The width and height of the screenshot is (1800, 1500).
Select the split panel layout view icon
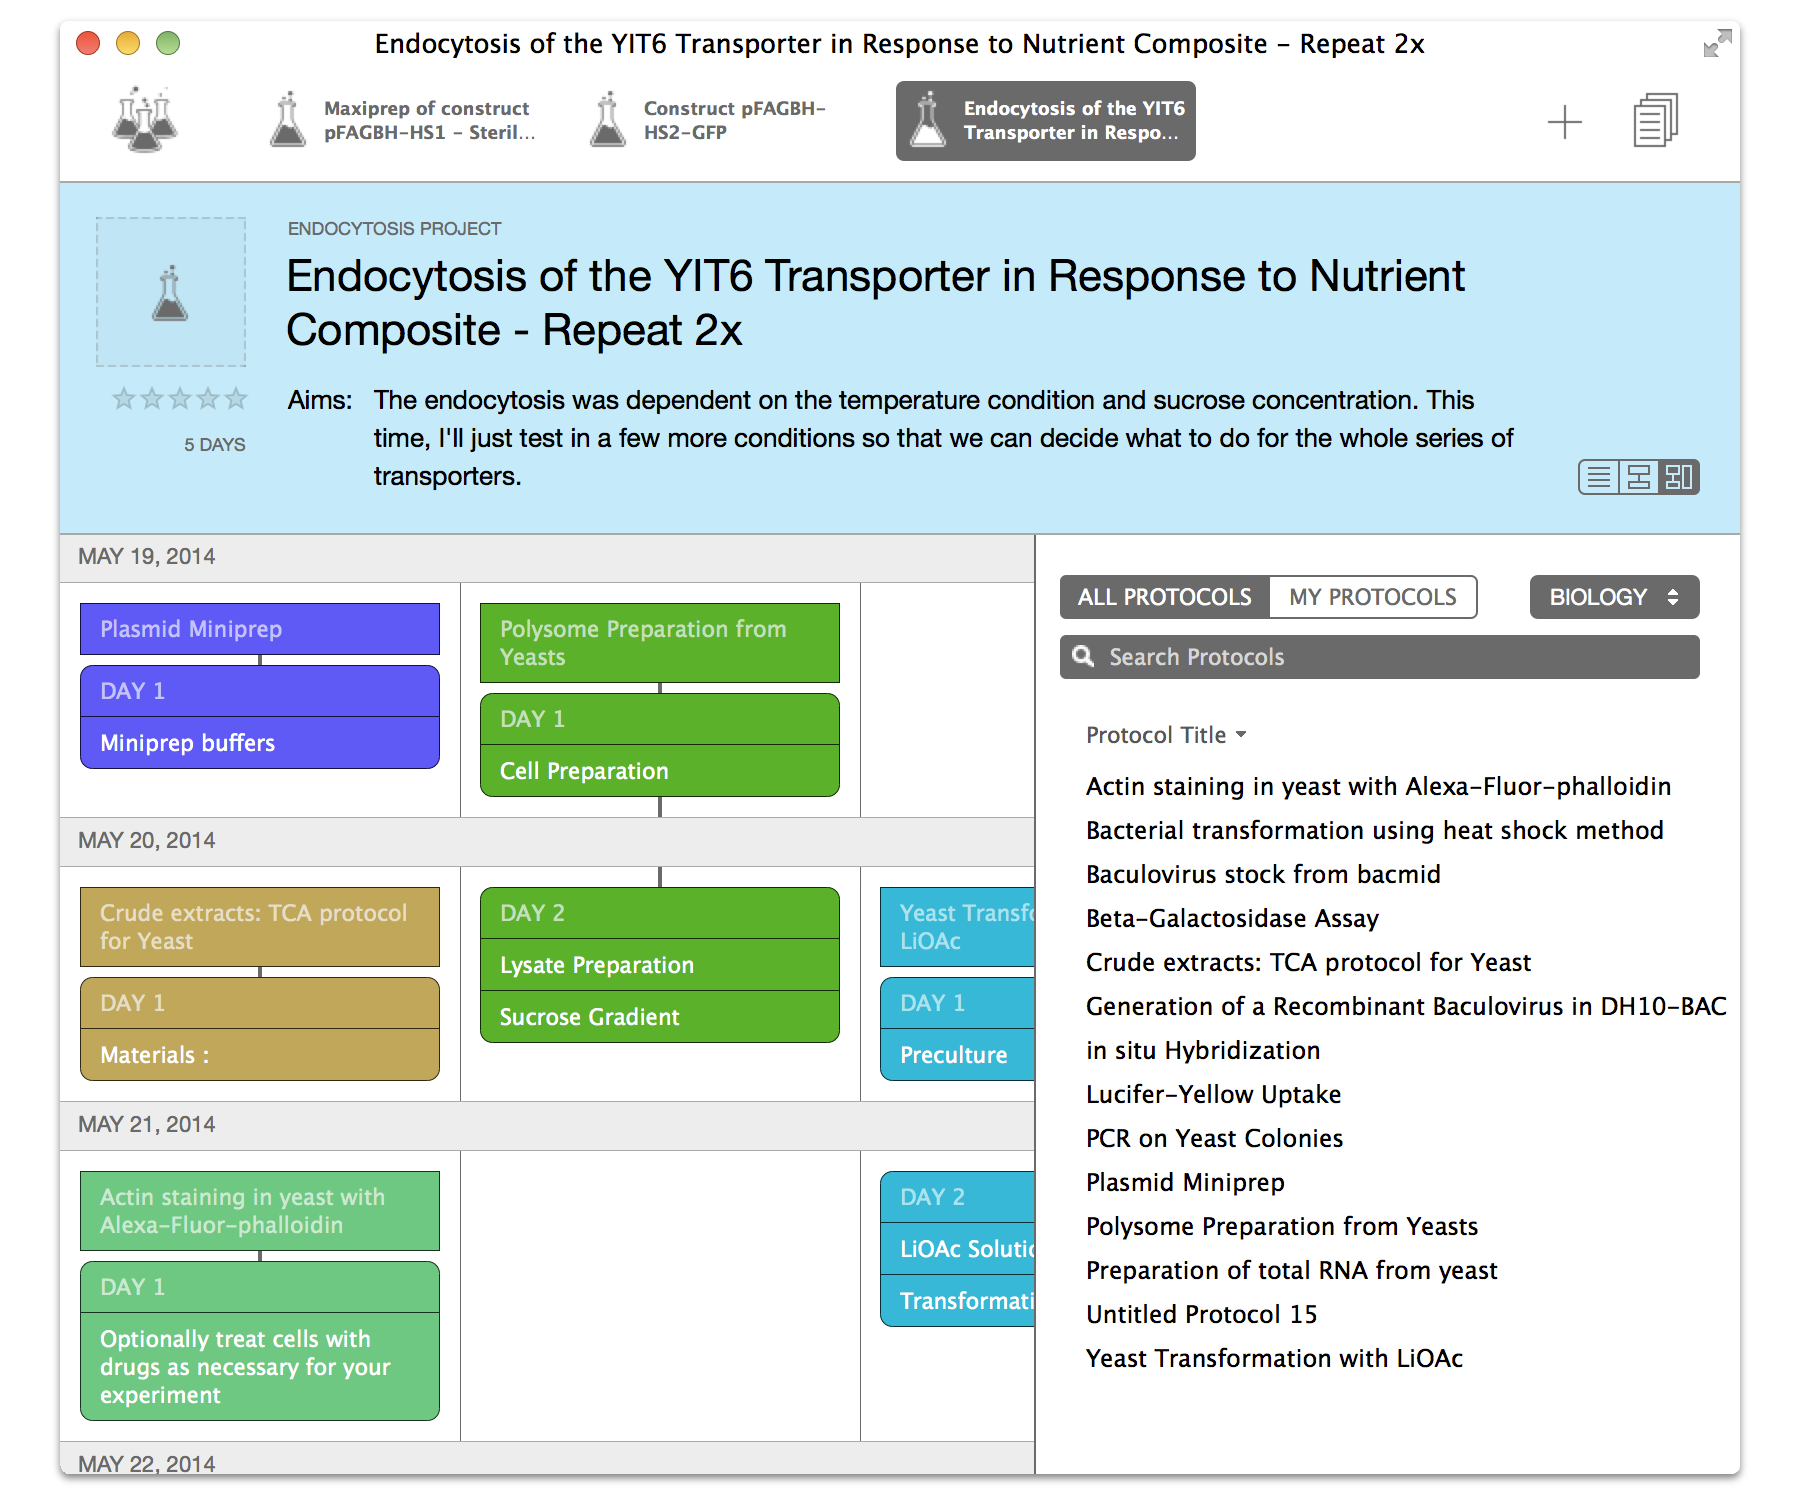click(x=1679, y=477)
